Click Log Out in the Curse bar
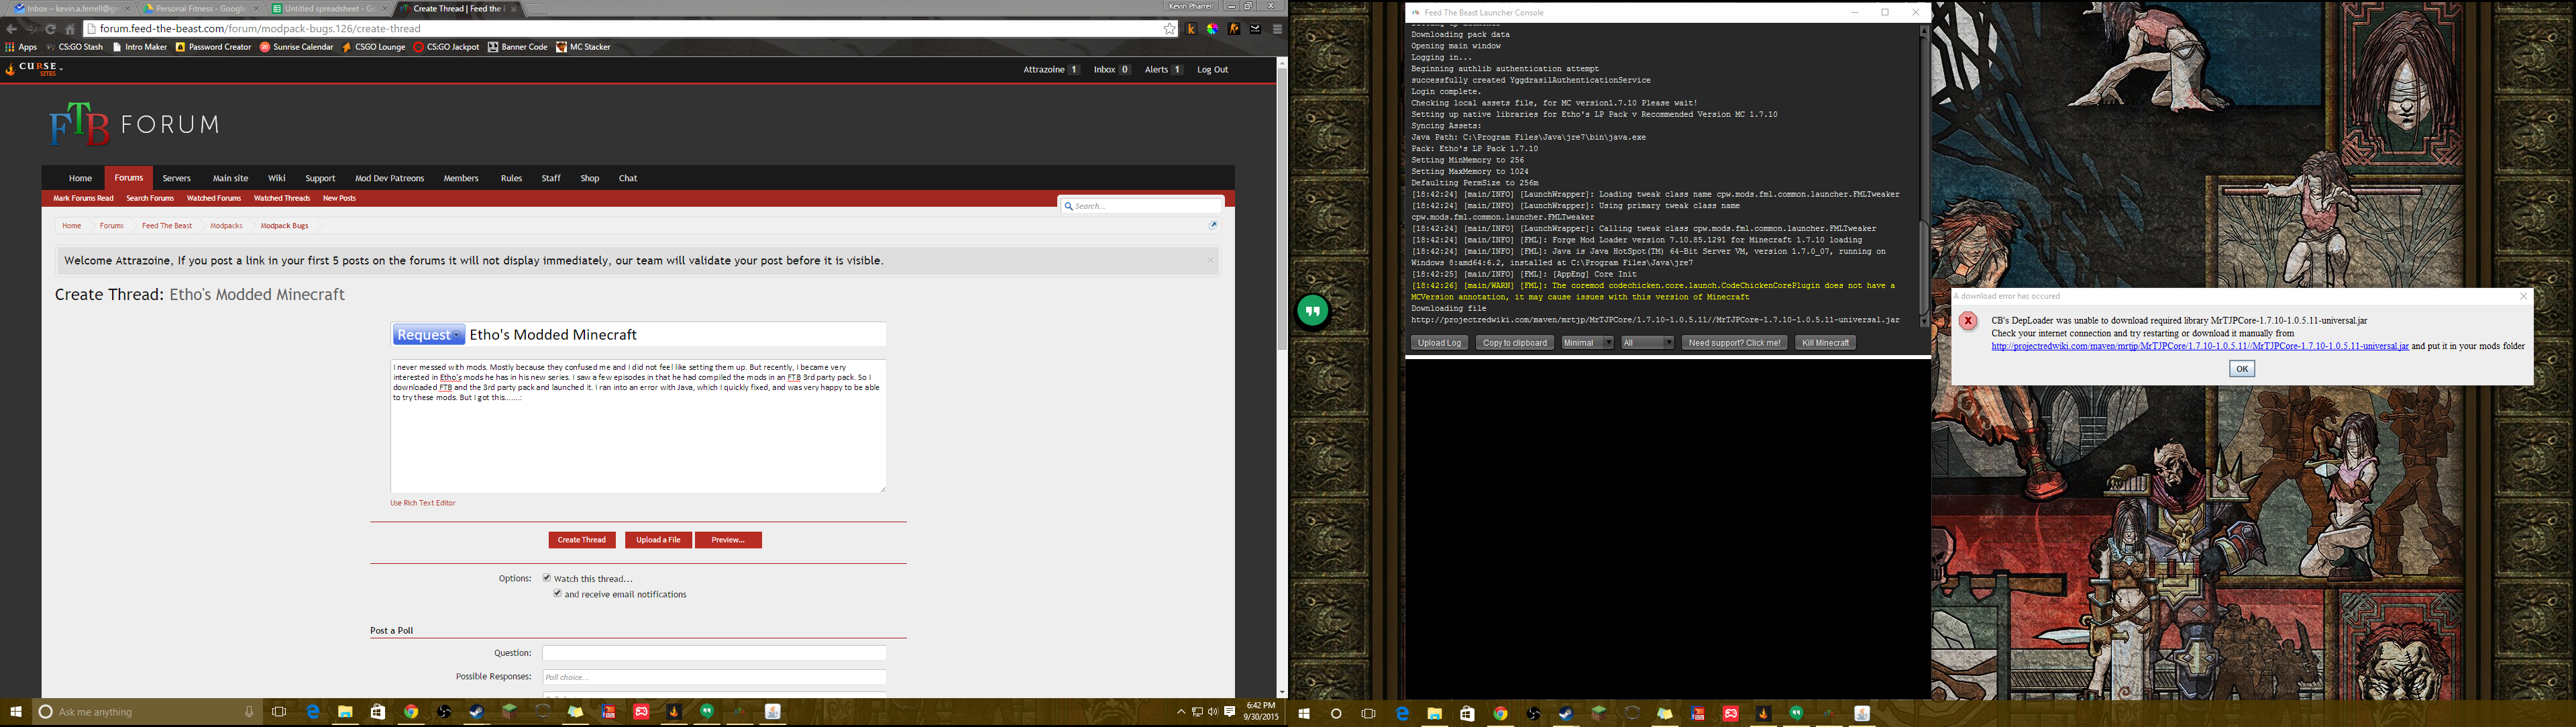 click(1212, 70)
